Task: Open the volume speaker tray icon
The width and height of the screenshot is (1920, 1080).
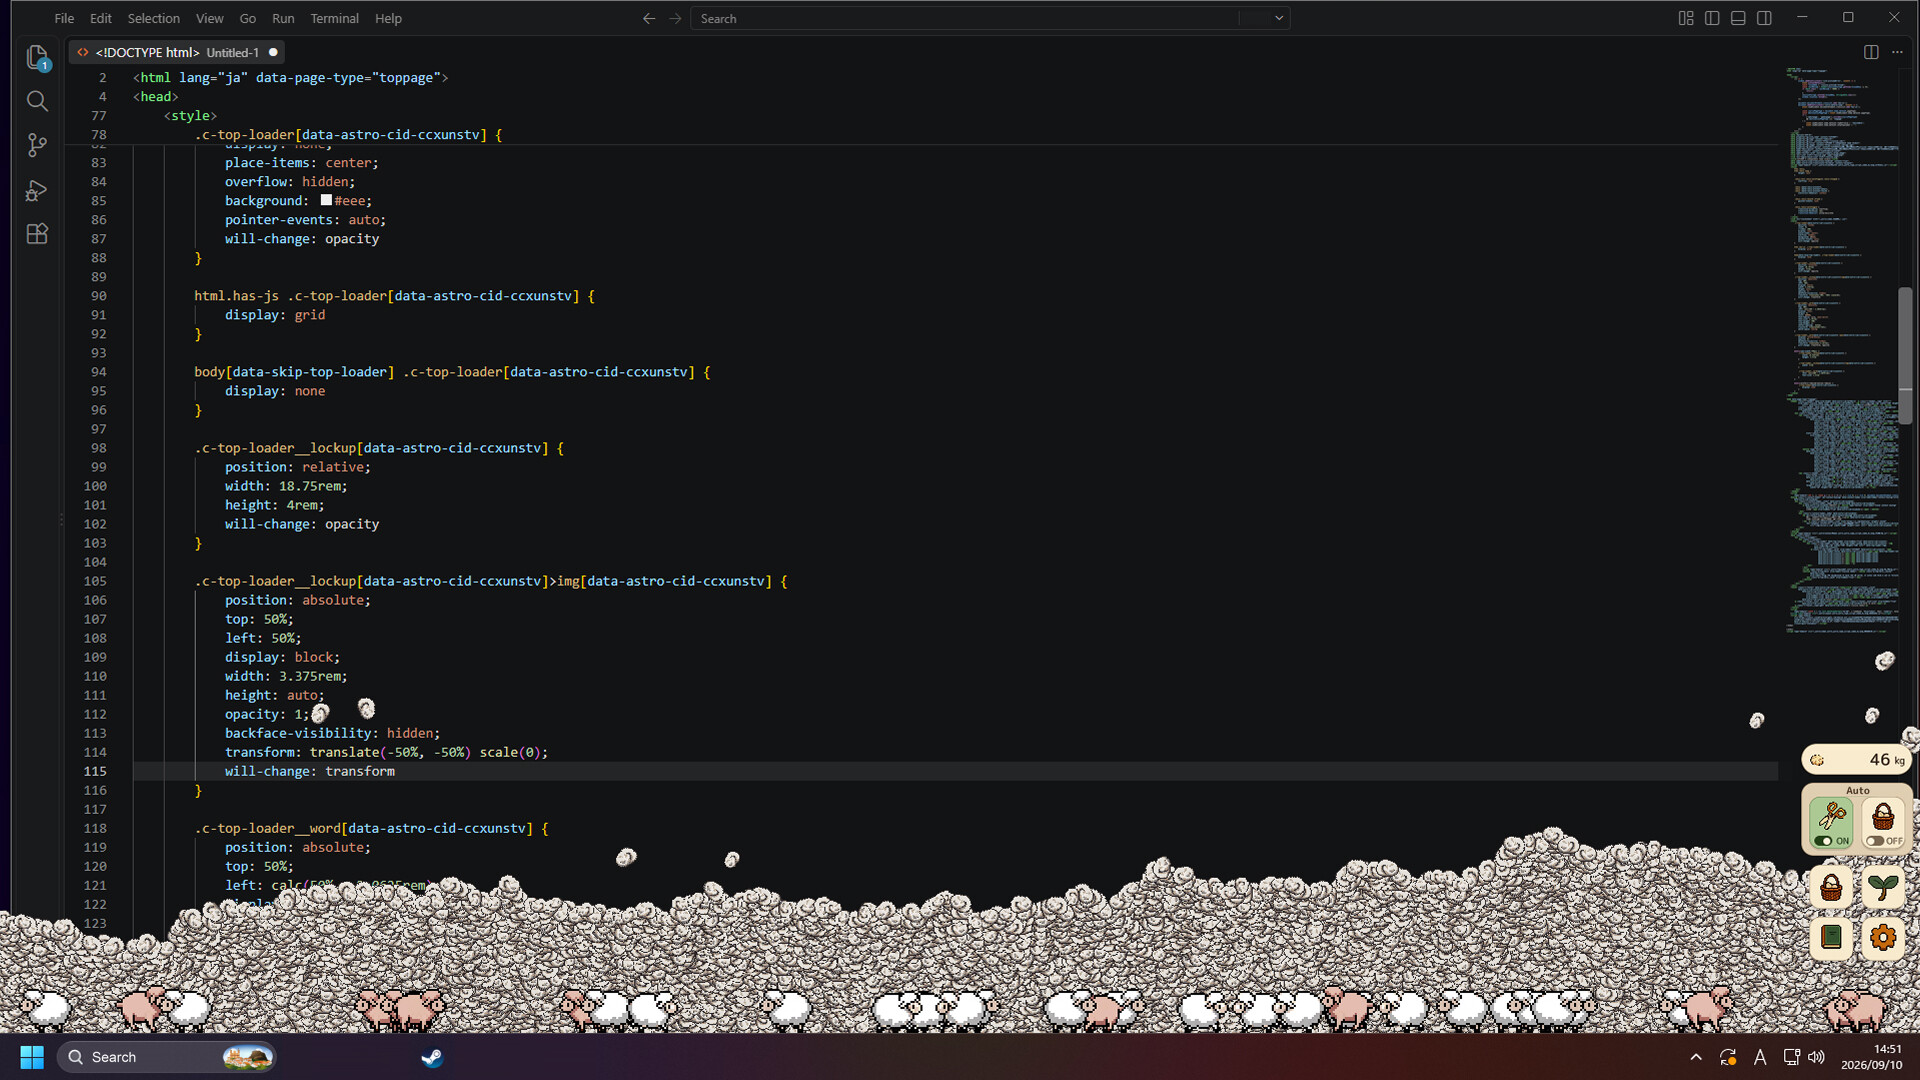Action: tap(1817, 1057)
